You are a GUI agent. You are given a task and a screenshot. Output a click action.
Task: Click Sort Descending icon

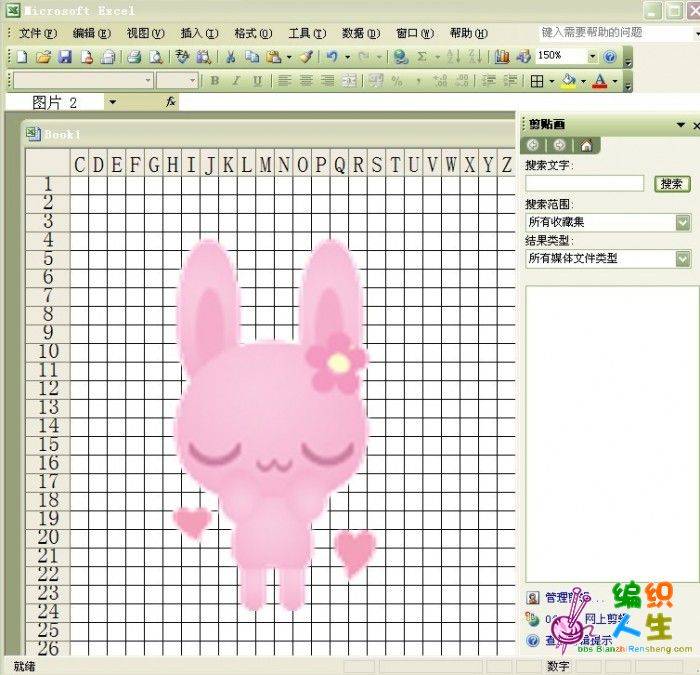[475, 57]
